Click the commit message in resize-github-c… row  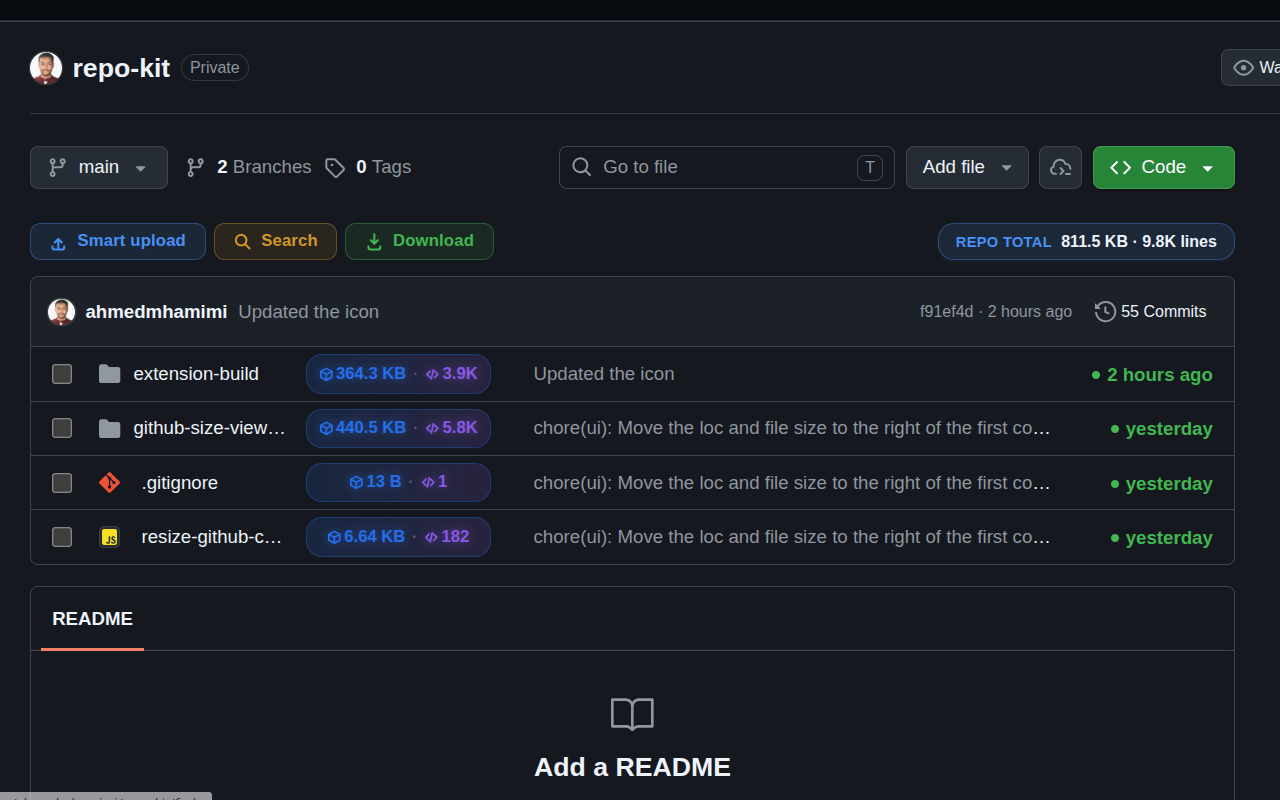pos(792,537)
